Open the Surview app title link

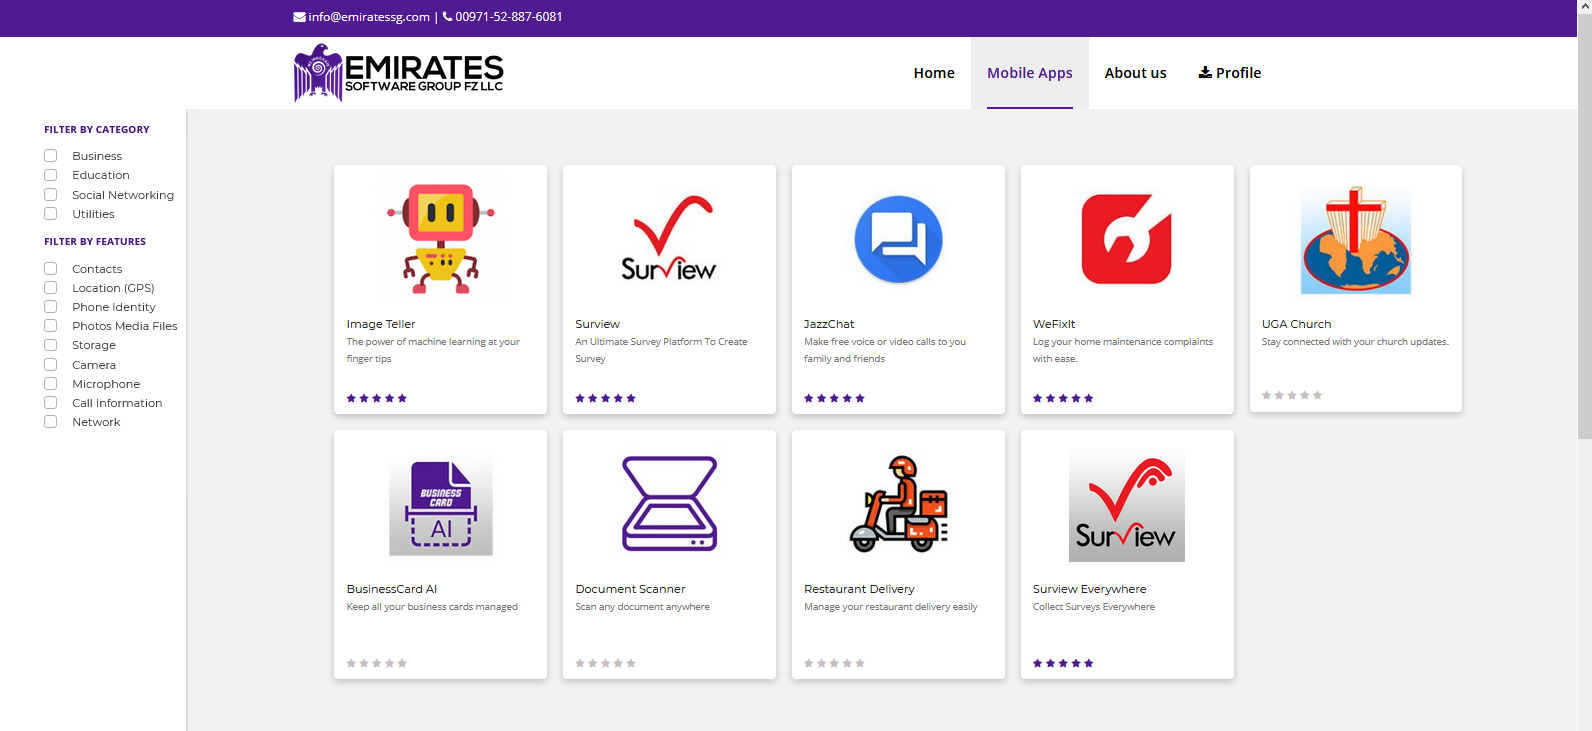coord(598,324)
